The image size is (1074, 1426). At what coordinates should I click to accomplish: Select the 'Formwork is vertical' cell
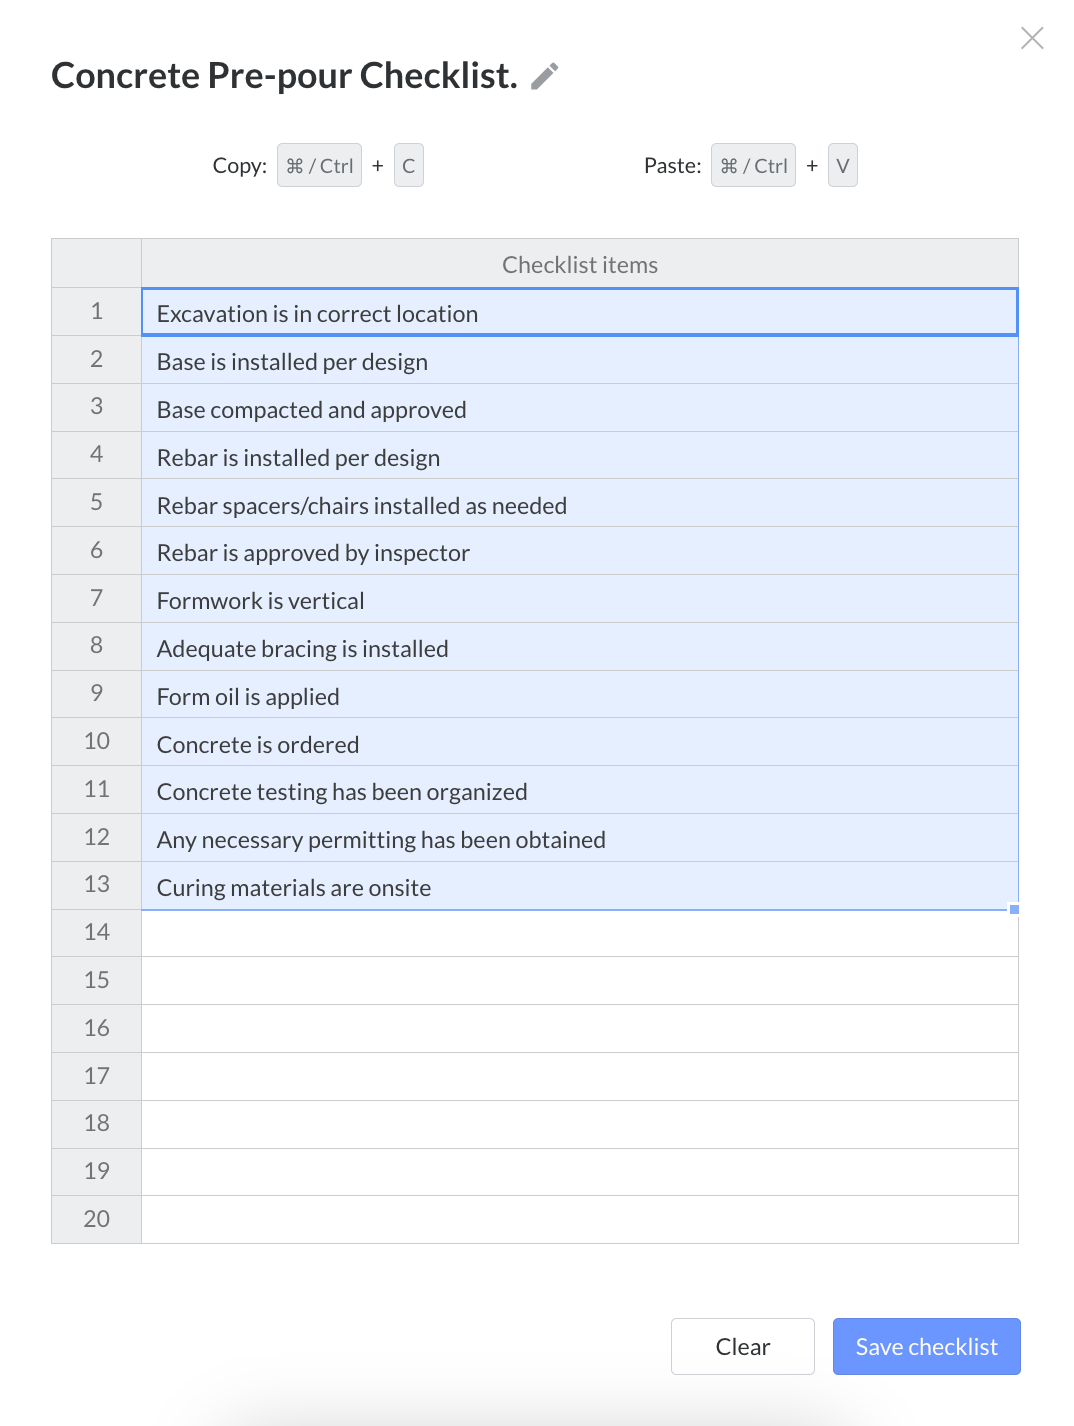[x=580, y=600]
